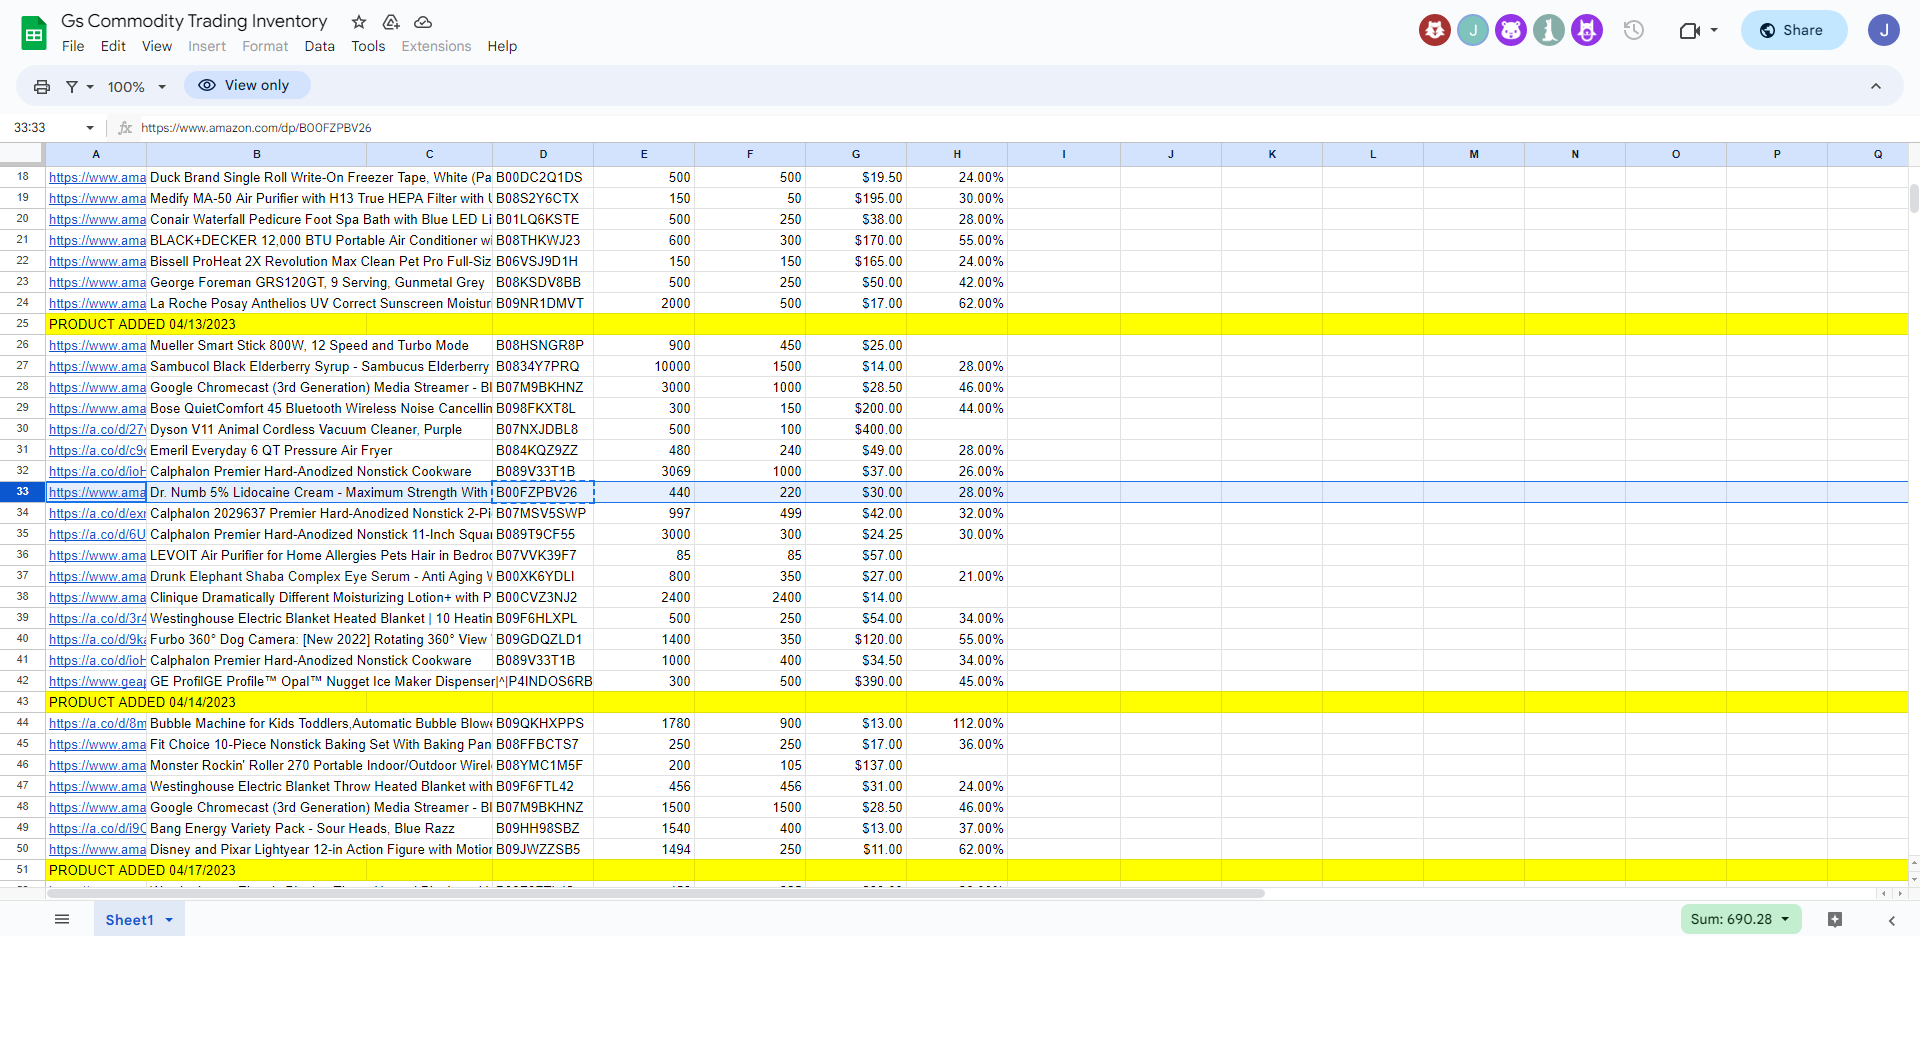Show the side panel arrow
This screenshot has height=1042, width=1922.
[x=1892, y=920]
